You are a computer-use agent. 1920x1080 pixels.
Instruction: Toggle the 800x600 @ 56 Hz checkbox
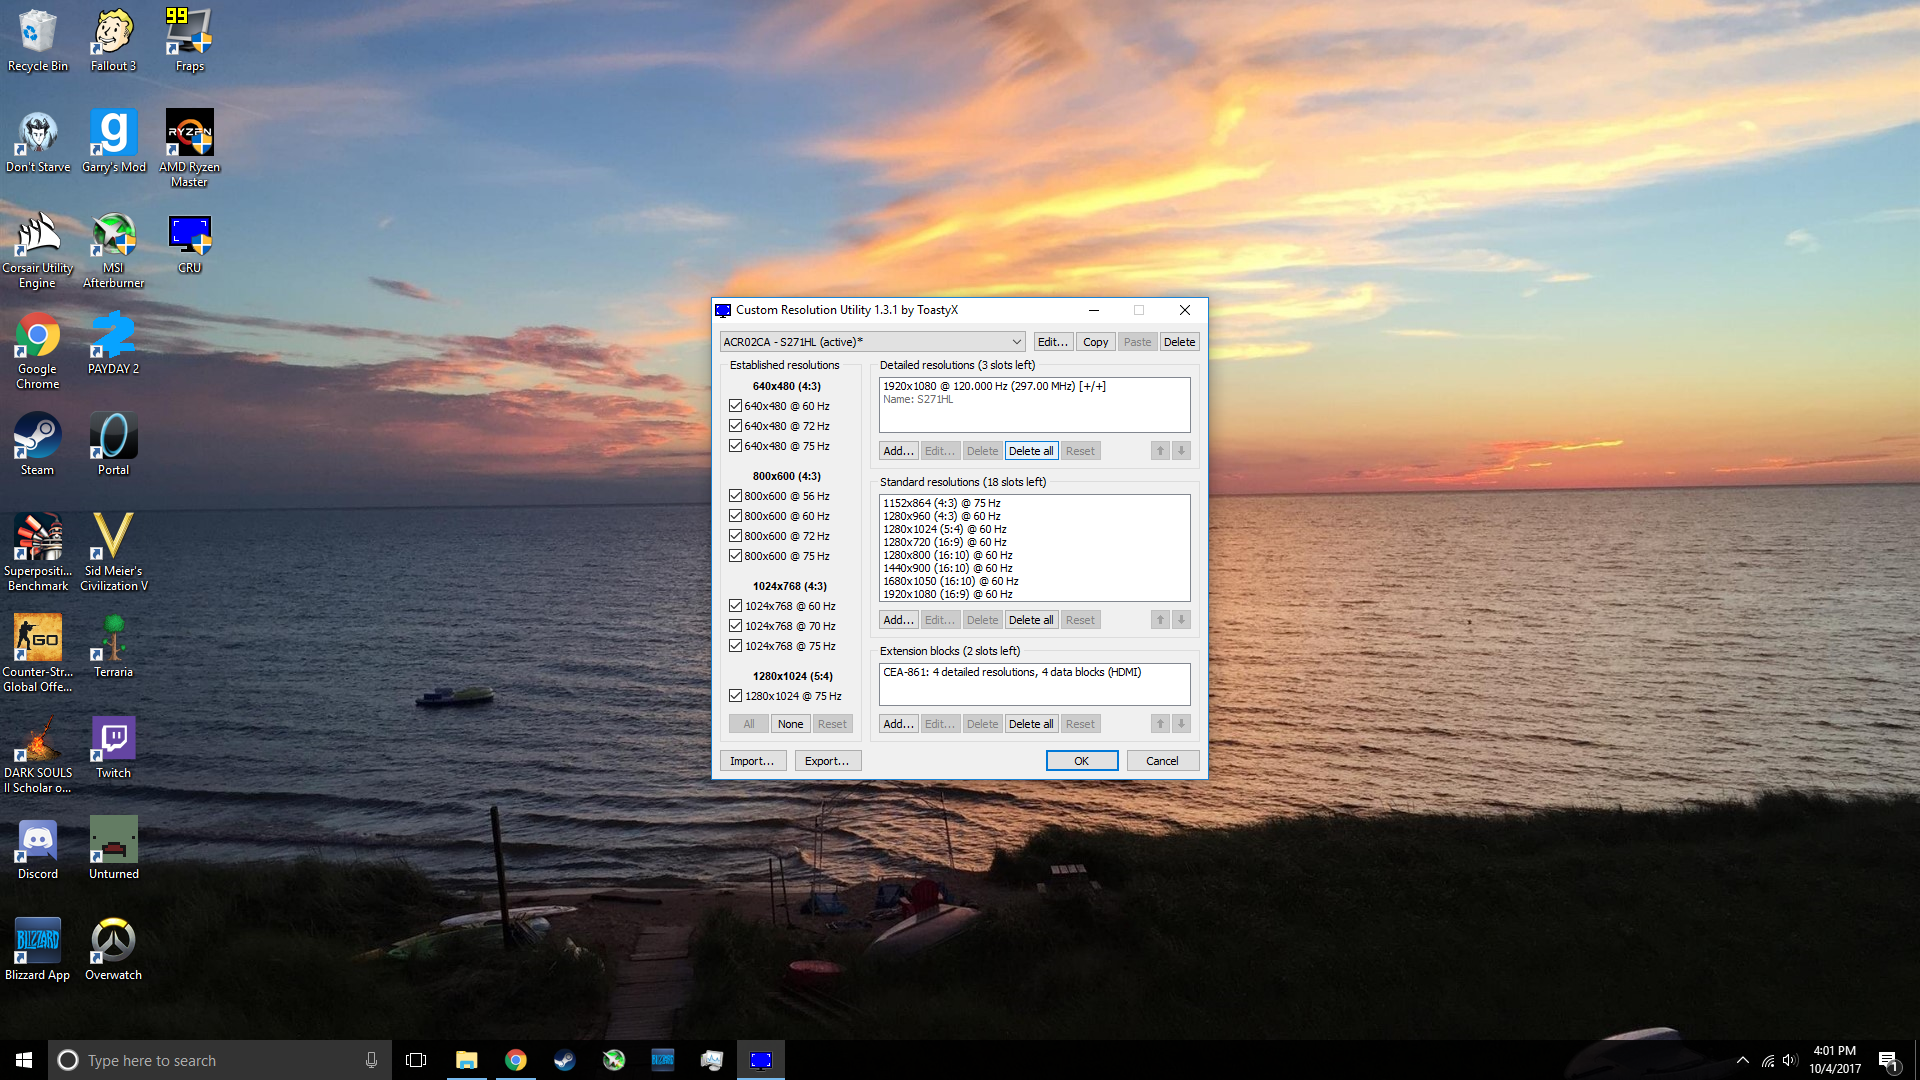click(x=735, y=496)
